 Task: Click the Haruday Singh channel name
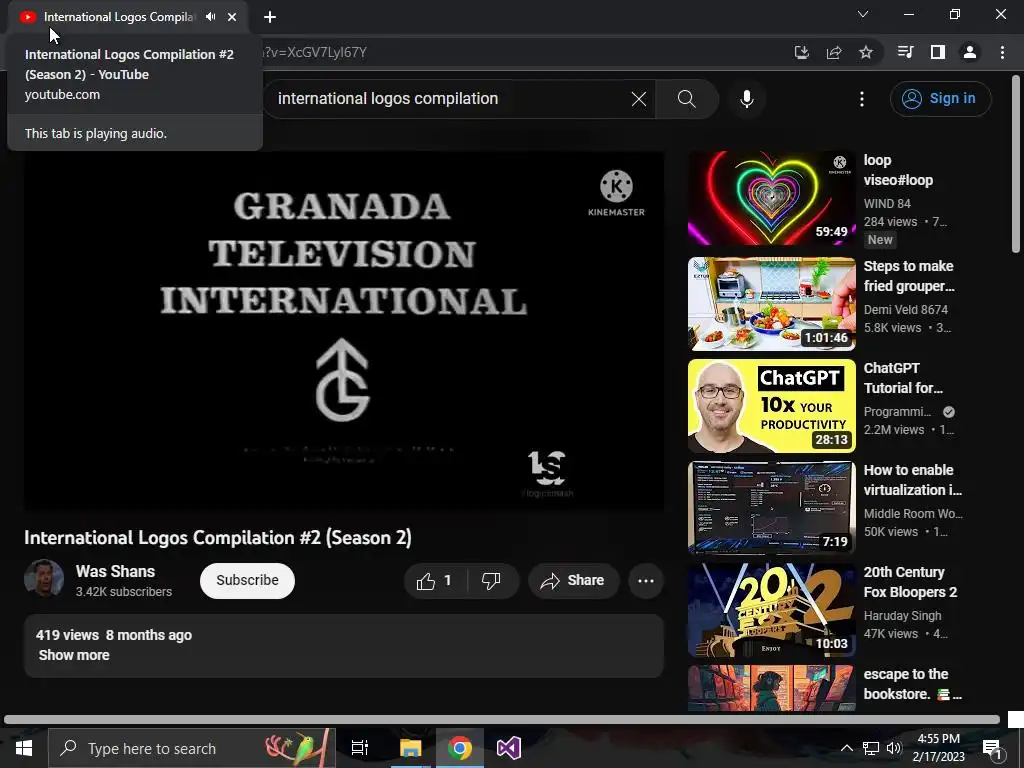tap(903, 616)
